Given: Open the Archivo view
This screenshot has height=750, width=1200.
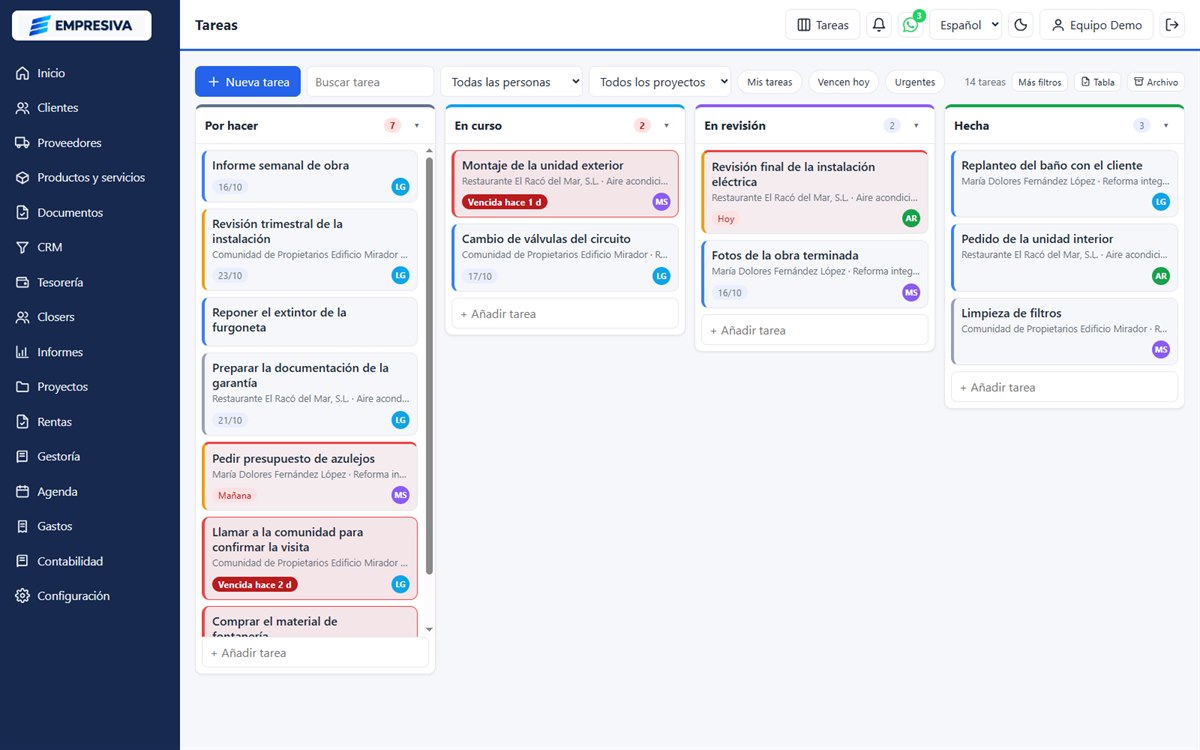Looking at the screenshot, I should [1156, 82].
